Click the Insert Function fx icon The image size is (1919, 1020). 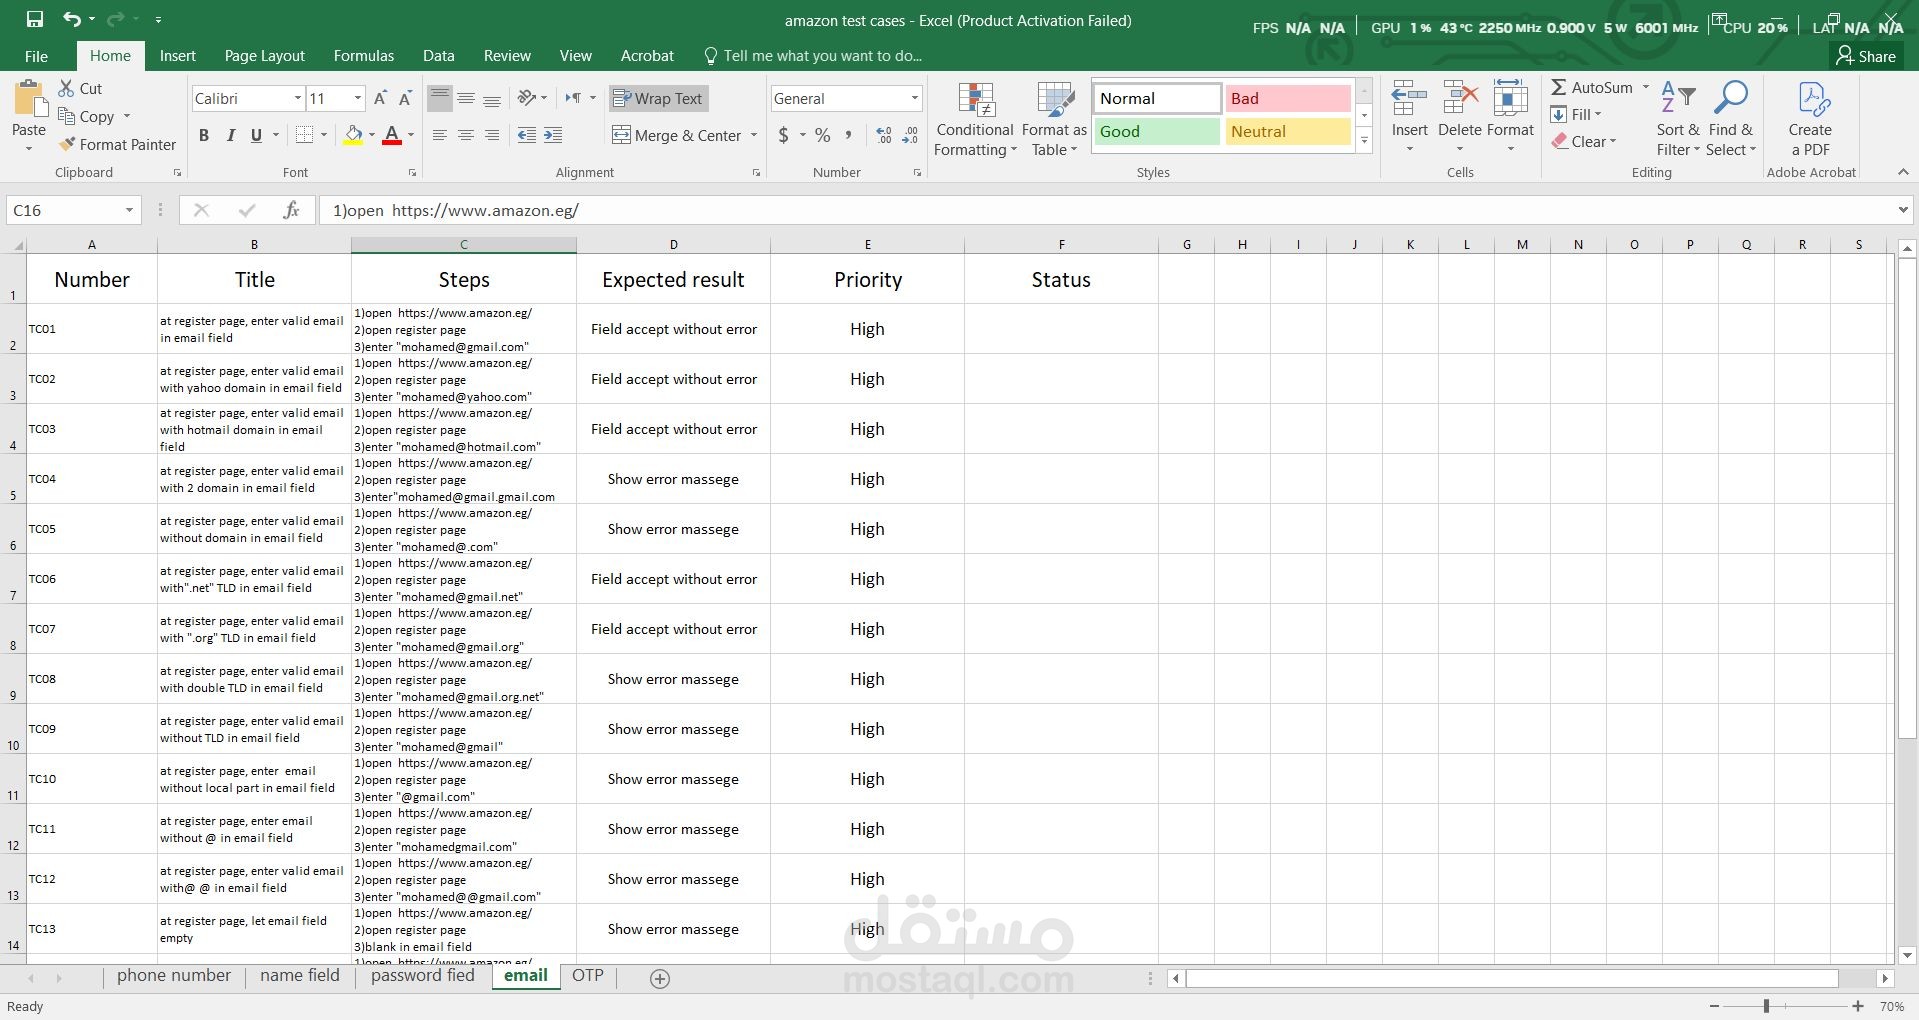tap(291, 210)
